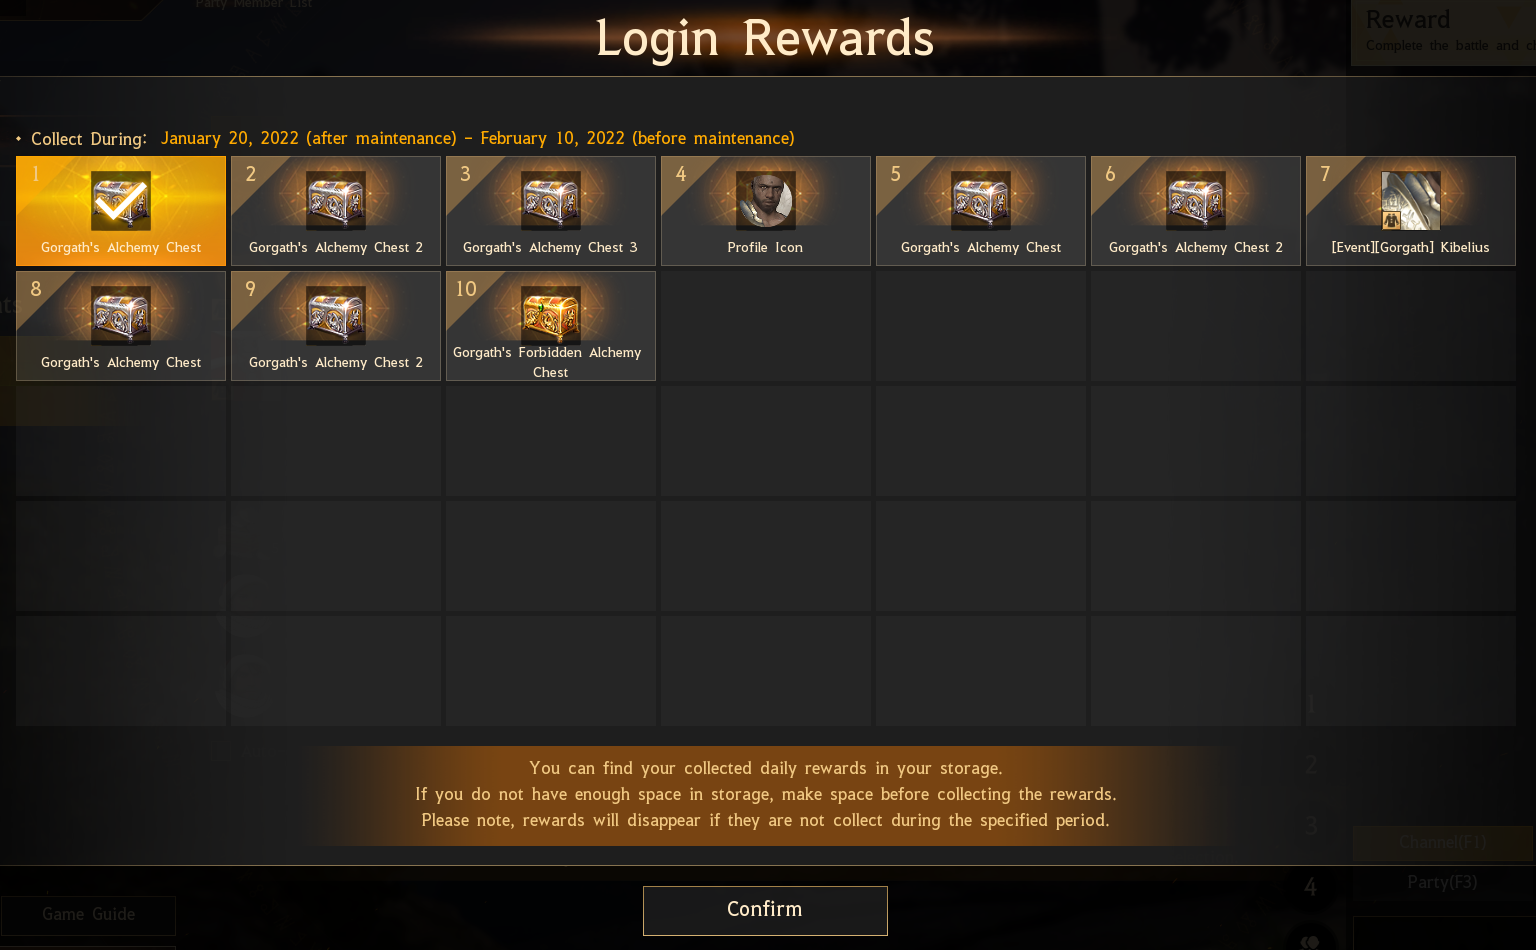Click the Gorgath's Forbidden Alchemy Chest label
The width and height of the screenshot is (1536, 950).
point(548,362)
